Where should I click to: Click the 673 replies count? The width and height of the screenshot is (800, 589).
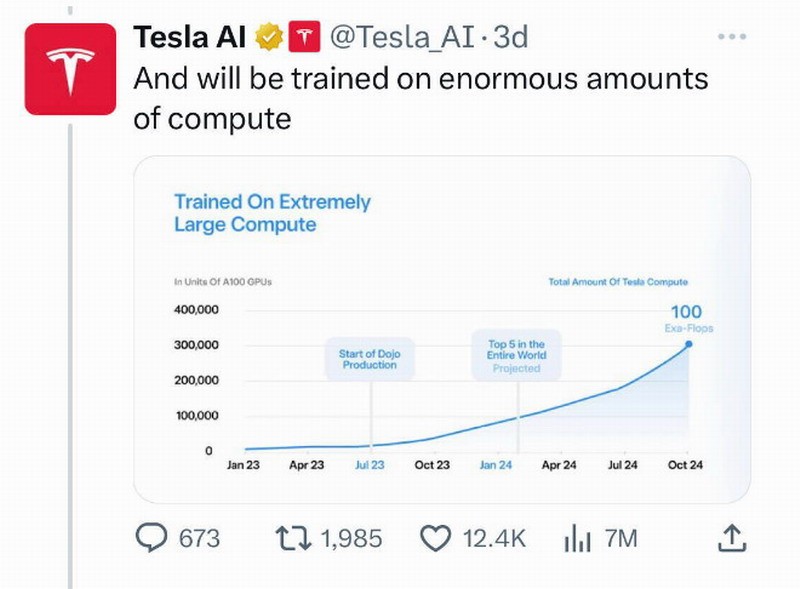pyautogui.click(x=198, y=539)
